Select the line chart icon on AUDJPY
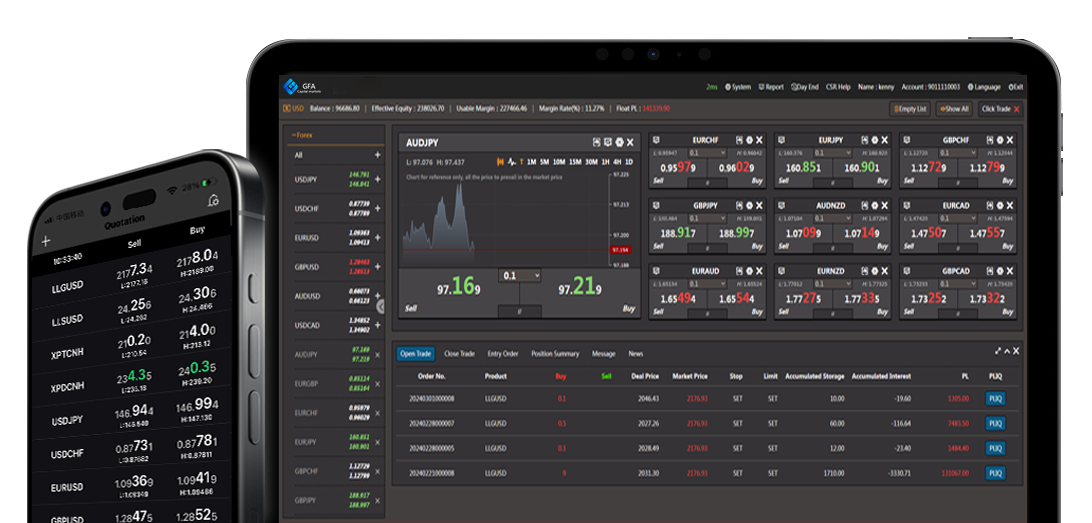The image size is (1092, 523). point(512,162)
